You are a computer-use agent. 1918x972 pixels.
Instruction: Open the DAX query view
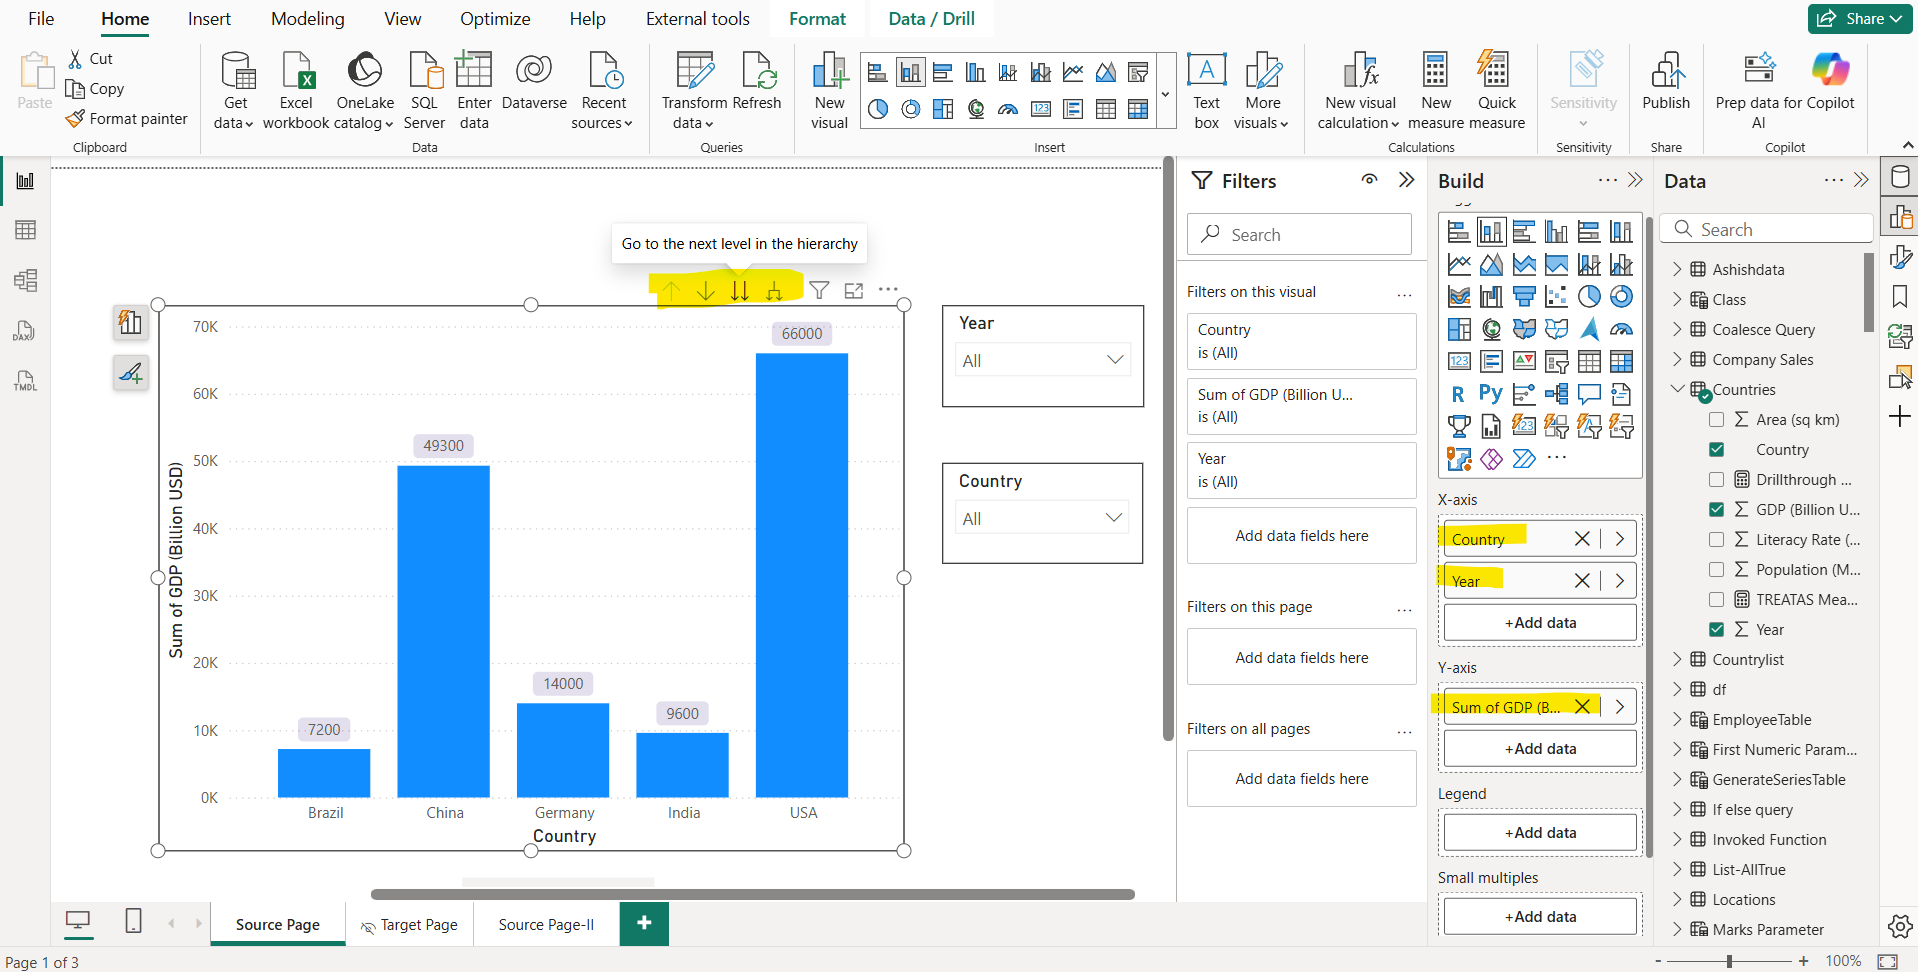(x=25, y=330)
